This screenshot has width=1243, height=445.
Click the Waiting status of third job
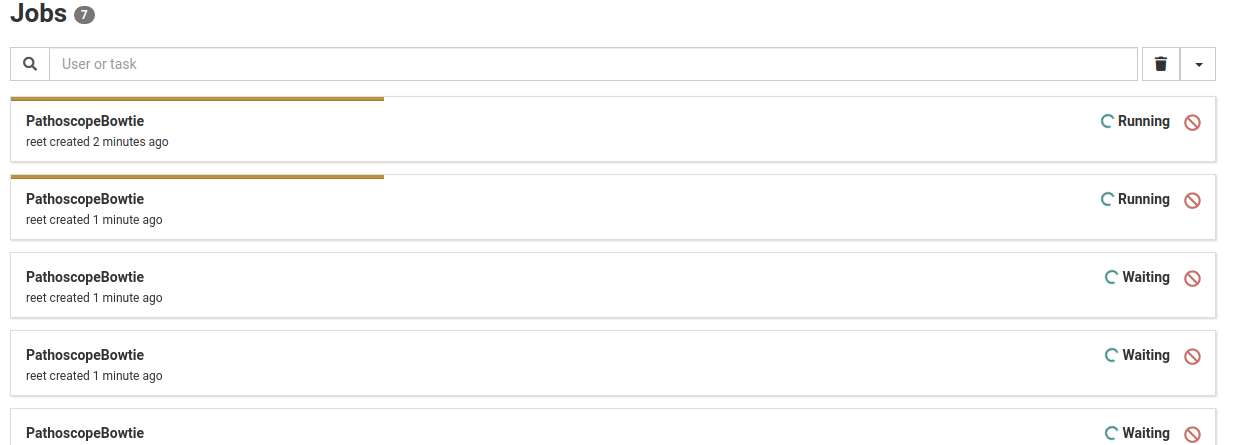(x=1145, y=277)
